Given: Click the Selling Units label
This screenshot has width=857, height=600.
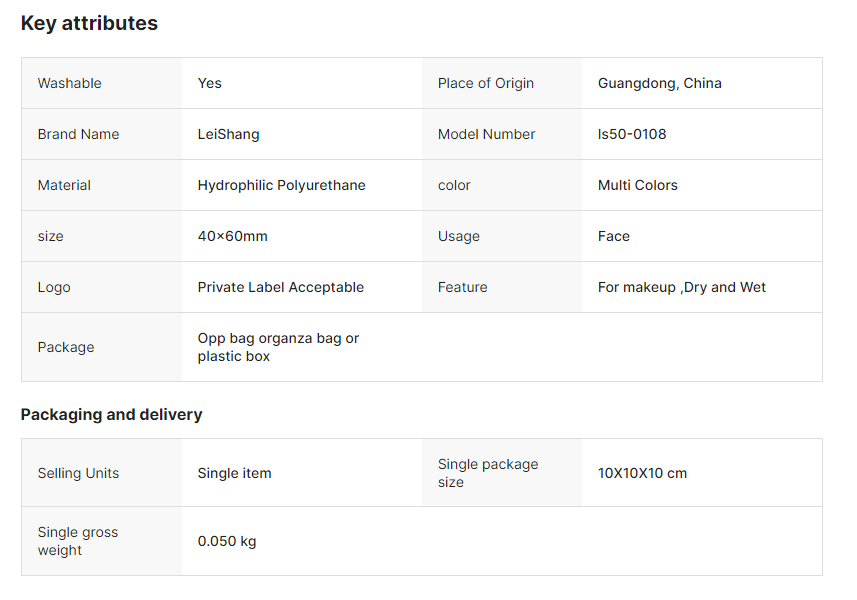Looking at the screenshot, I should [78, 473].
